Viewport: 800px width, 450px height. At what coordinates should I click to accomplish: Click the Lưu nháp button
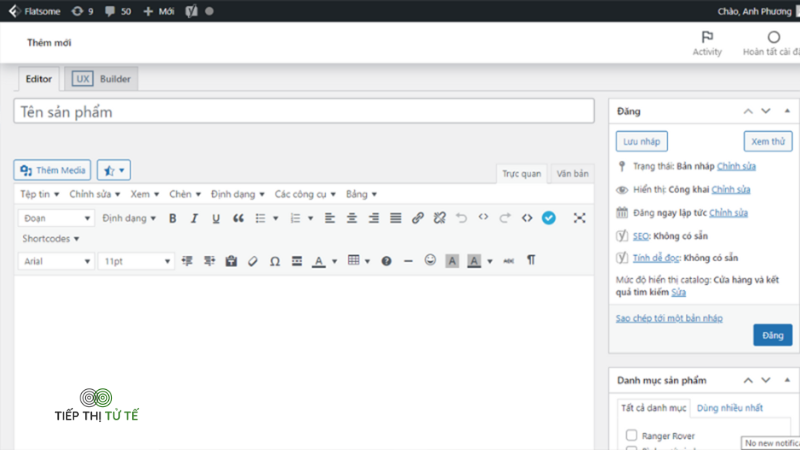pyautogui.click(x=641, y=141)
